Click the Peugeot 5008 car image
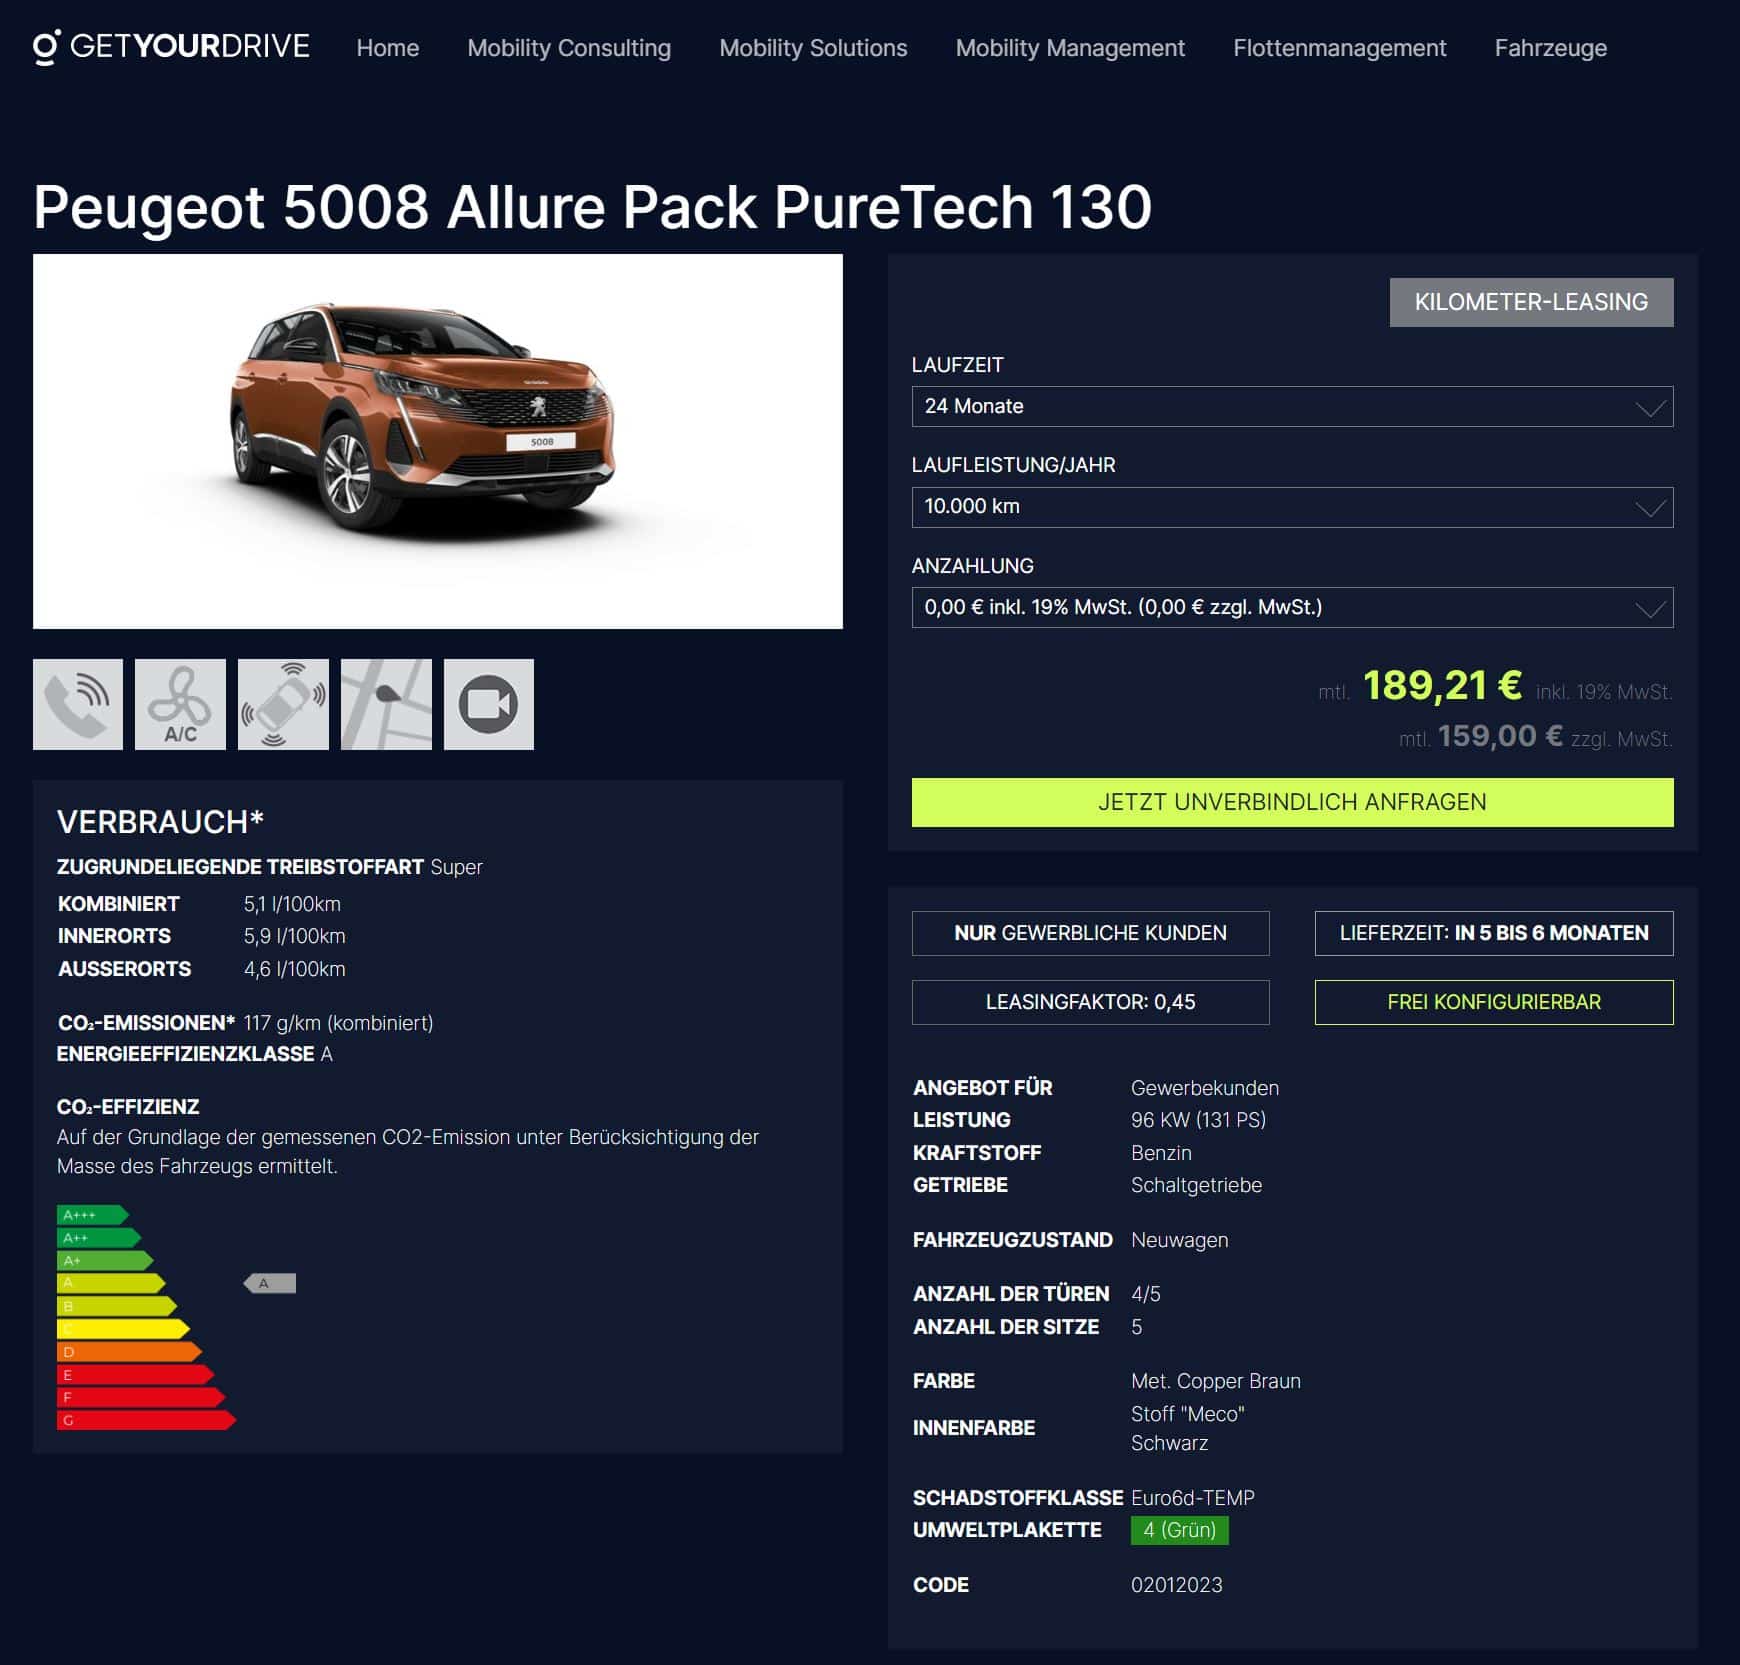 [x=438, y=441]
